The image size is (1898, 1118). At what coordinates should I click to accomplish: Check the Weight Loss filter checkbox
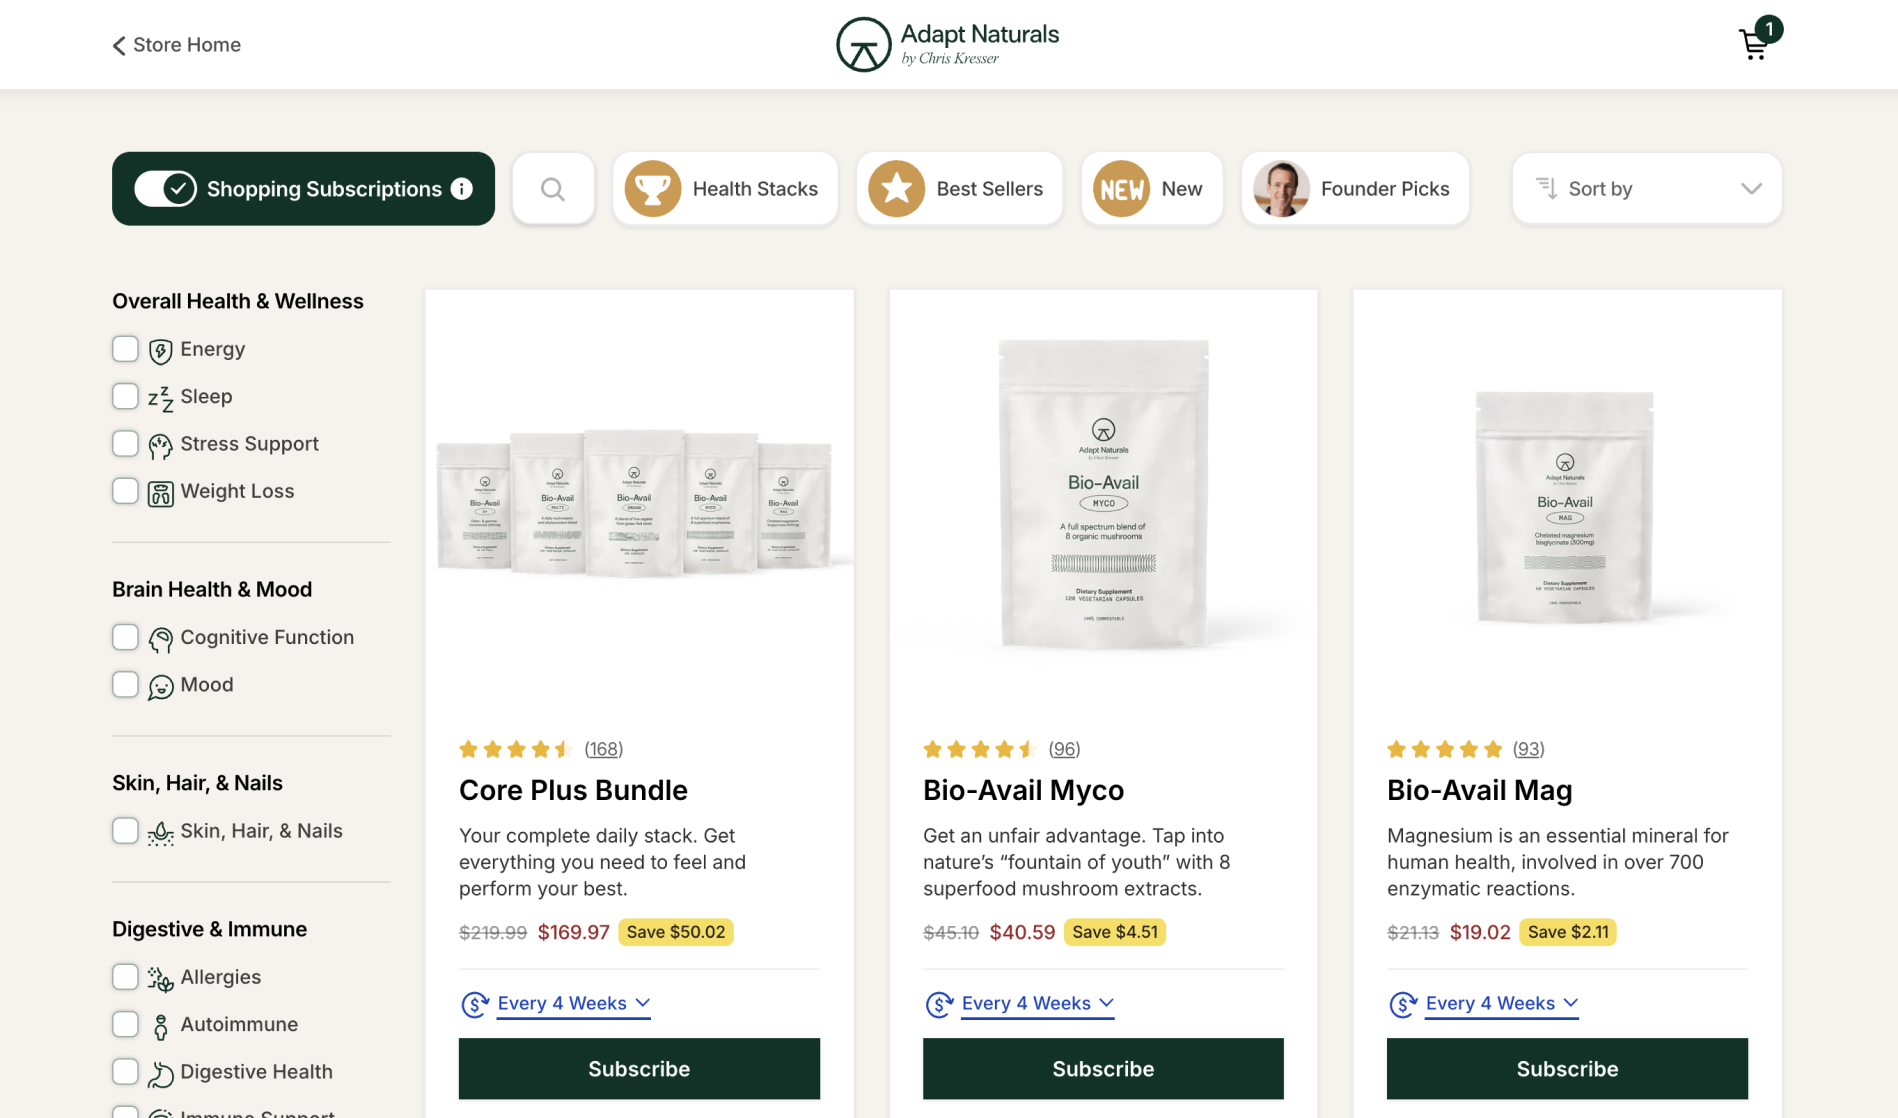coord(125,490)
